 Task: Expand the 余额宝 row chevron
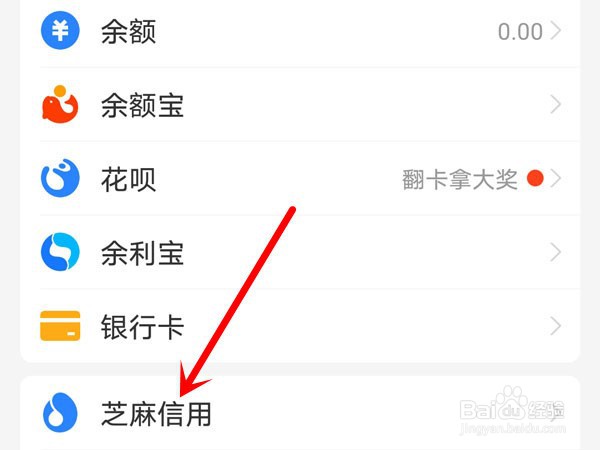(556, 104)
